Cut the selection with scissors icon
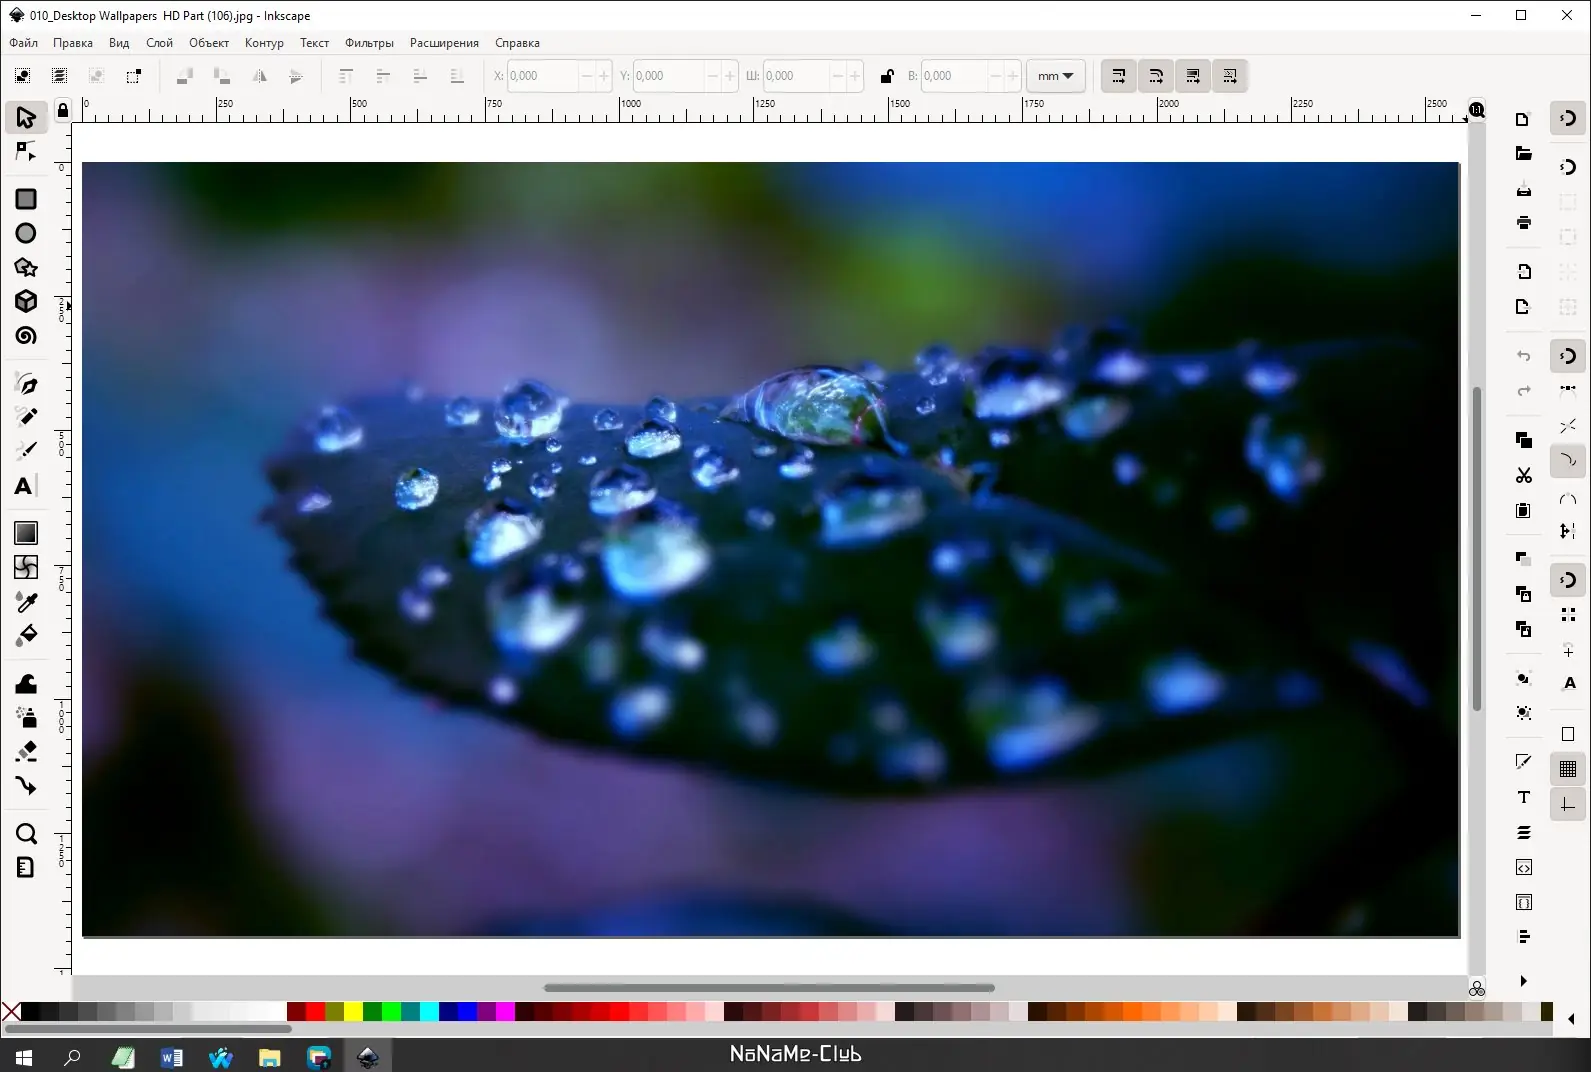The width and height of the screenshot is (1591, 1072). (1523, 475)
